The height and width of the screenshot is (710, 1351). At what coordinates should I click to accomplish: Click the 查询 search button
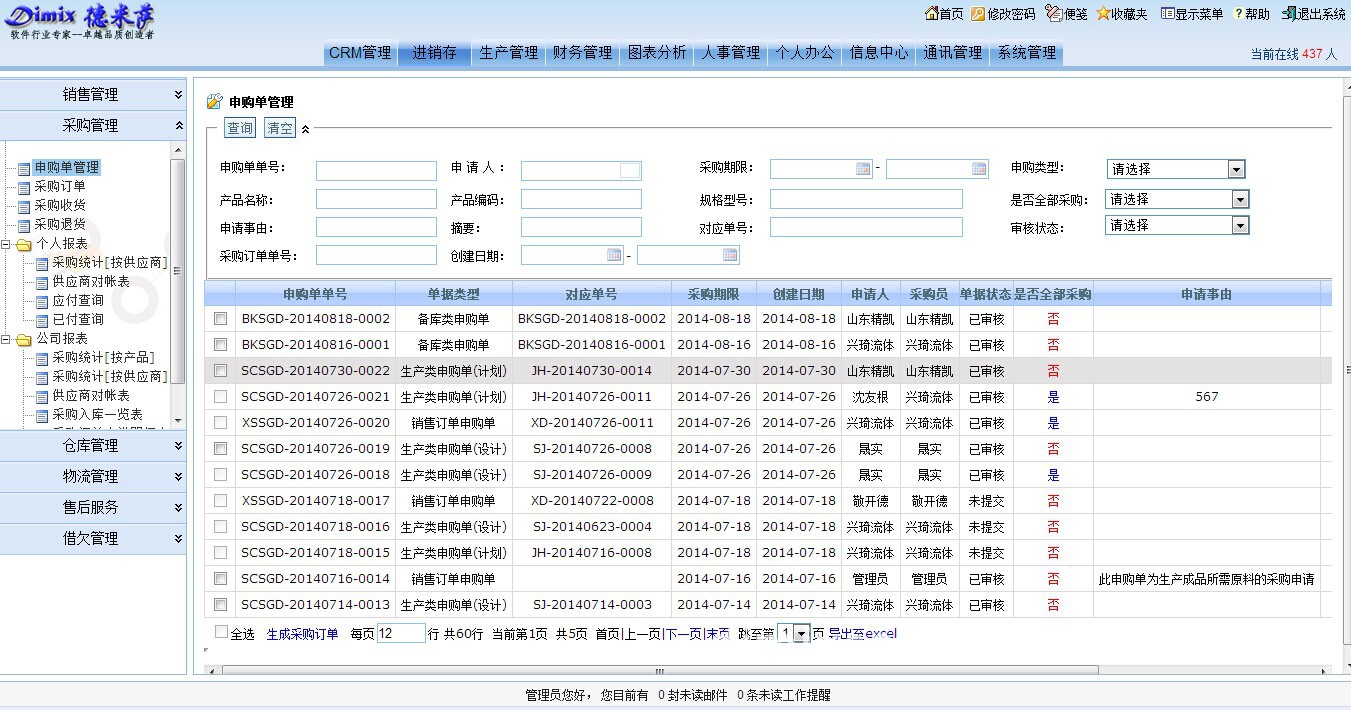pyautogui.click(x=240, y=128)
